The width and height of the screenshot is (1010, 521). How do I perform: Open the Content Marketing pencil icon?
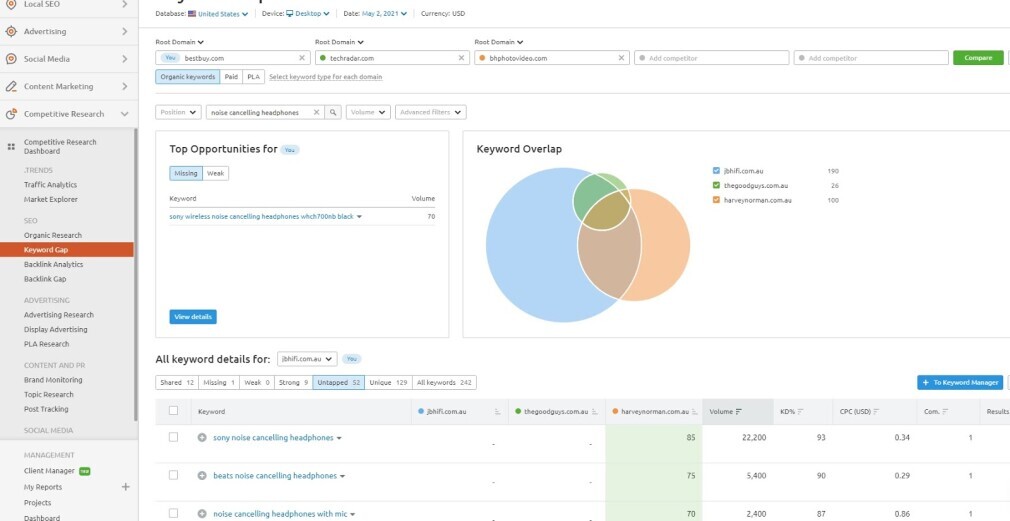(11, 86)
